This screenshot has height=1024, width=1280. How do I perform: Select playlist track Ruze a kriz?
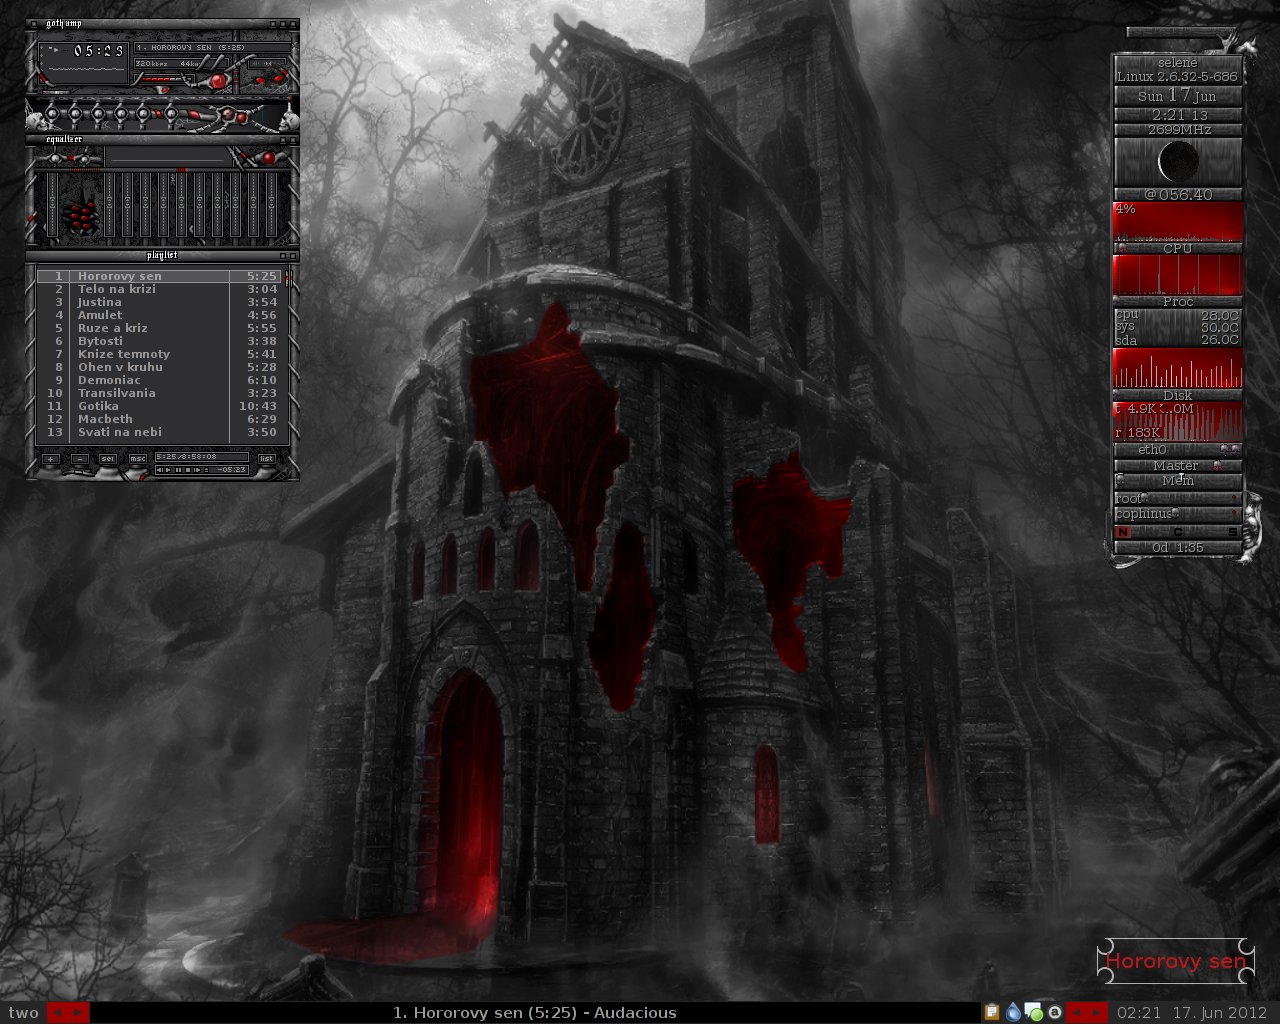click(160, 328)
